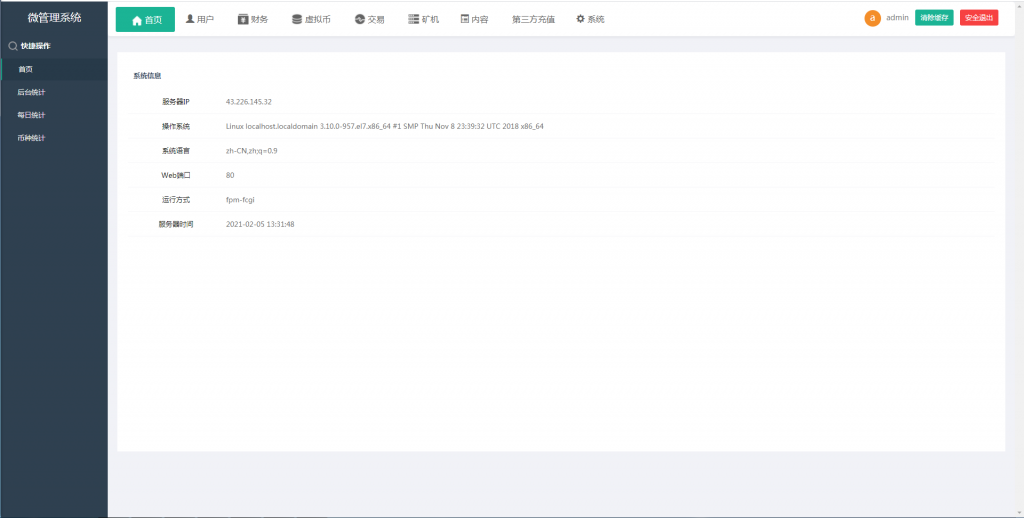This screenshot has width=1024, height=518.
Task: Click the content icon beside 内容
Action: [x=464, y=19]
